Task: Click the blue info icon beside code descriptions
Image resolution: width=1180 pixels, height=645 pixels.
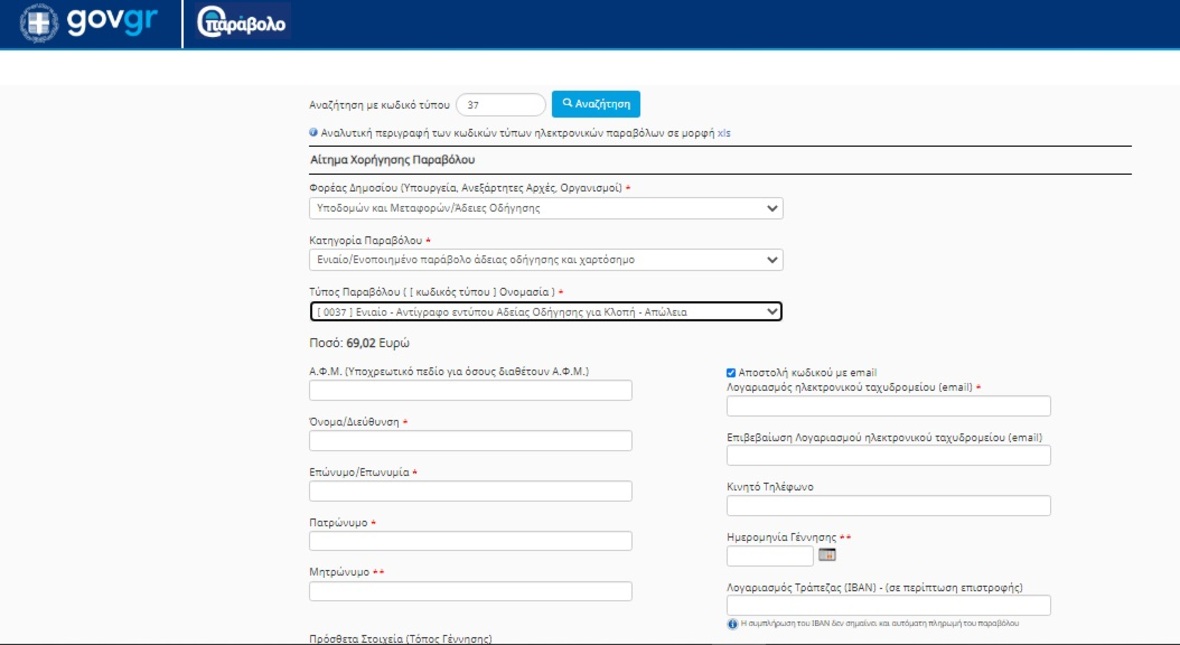Action: pyautogui.click(x=314, y=132)
